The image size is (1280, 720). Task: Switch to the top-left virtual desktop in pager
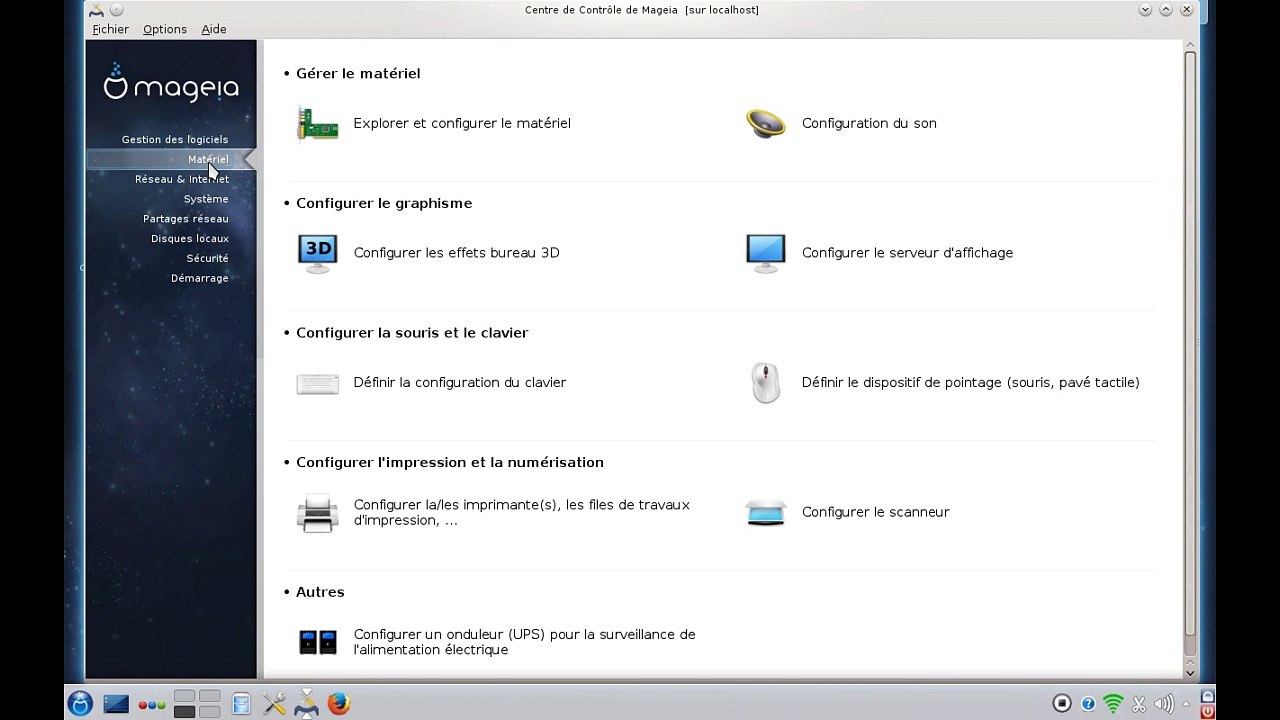click(x=184, y=697)
